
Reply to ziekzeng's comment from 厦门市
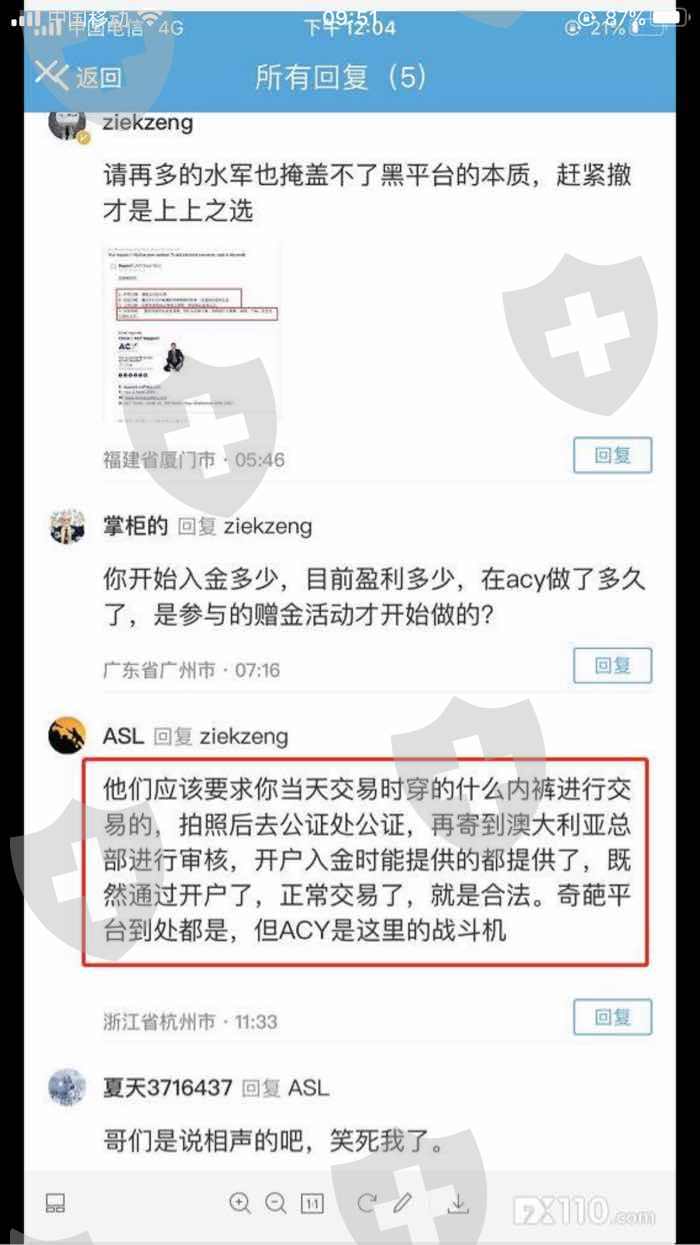click(612, 455)
